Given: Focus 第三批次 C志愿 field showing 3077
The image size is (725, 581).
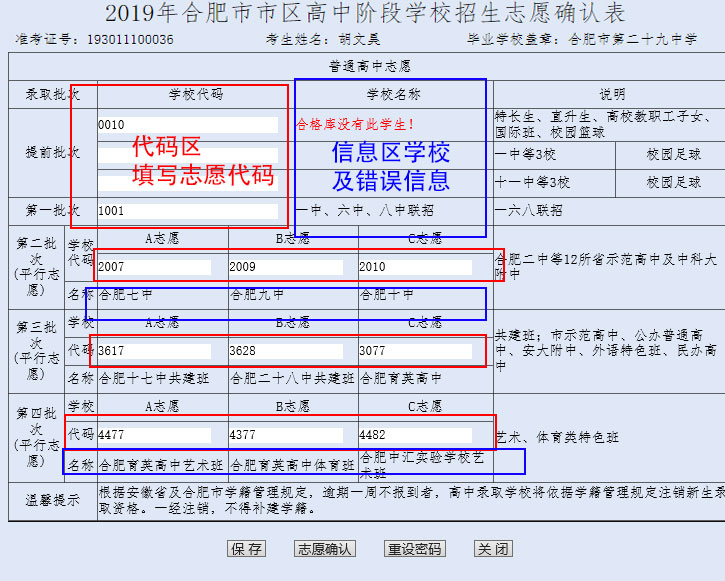Looking at the screenshot, I should 415,351.
